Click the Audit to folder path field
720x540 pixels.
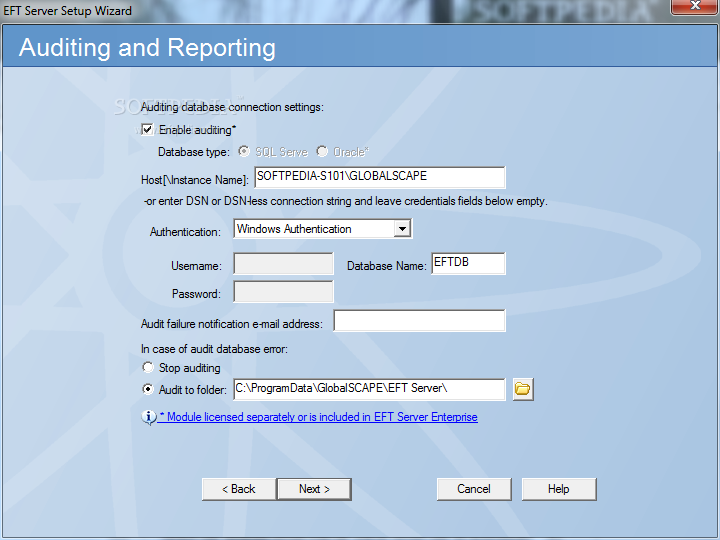coord(369,389)
